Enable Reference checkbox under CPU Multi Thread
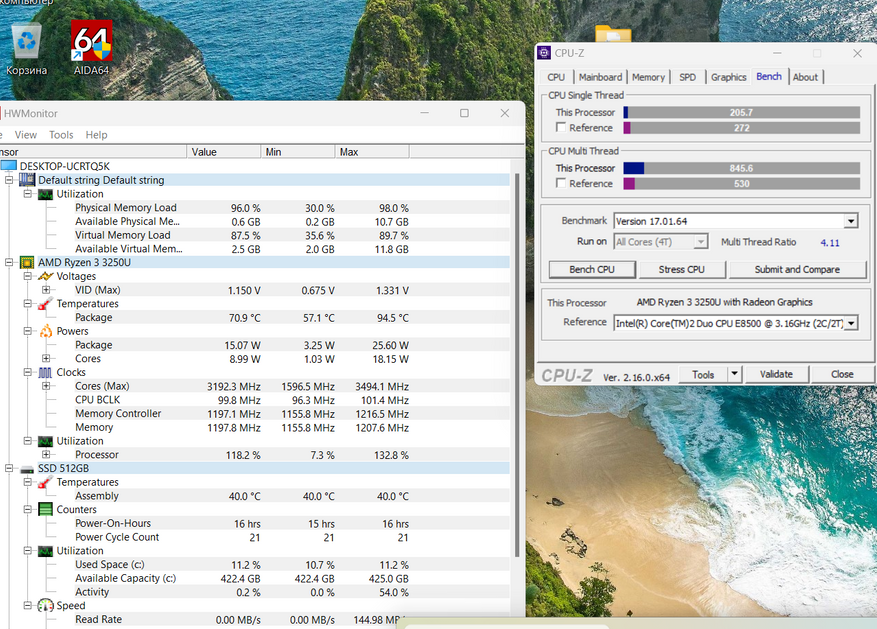The height and width of the screenshot is (629, 877). tap(561, 184)
